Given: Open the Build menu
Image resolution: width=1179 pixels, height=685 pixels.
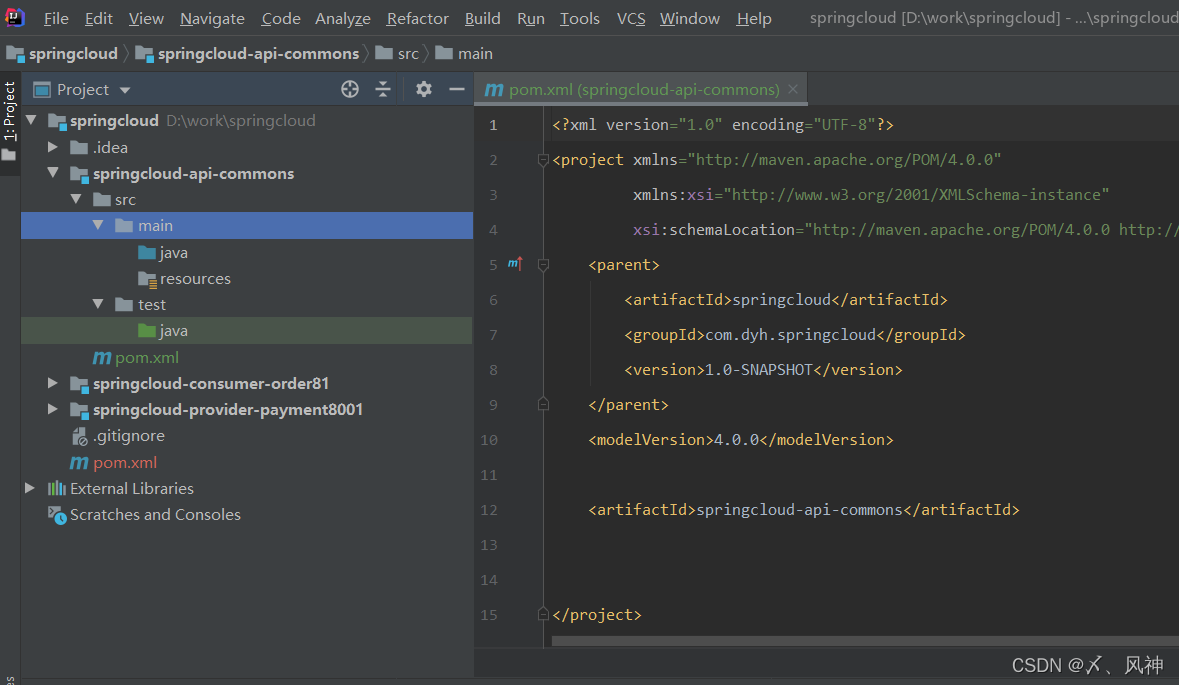Looking at the screenshot, I should 482,18.
